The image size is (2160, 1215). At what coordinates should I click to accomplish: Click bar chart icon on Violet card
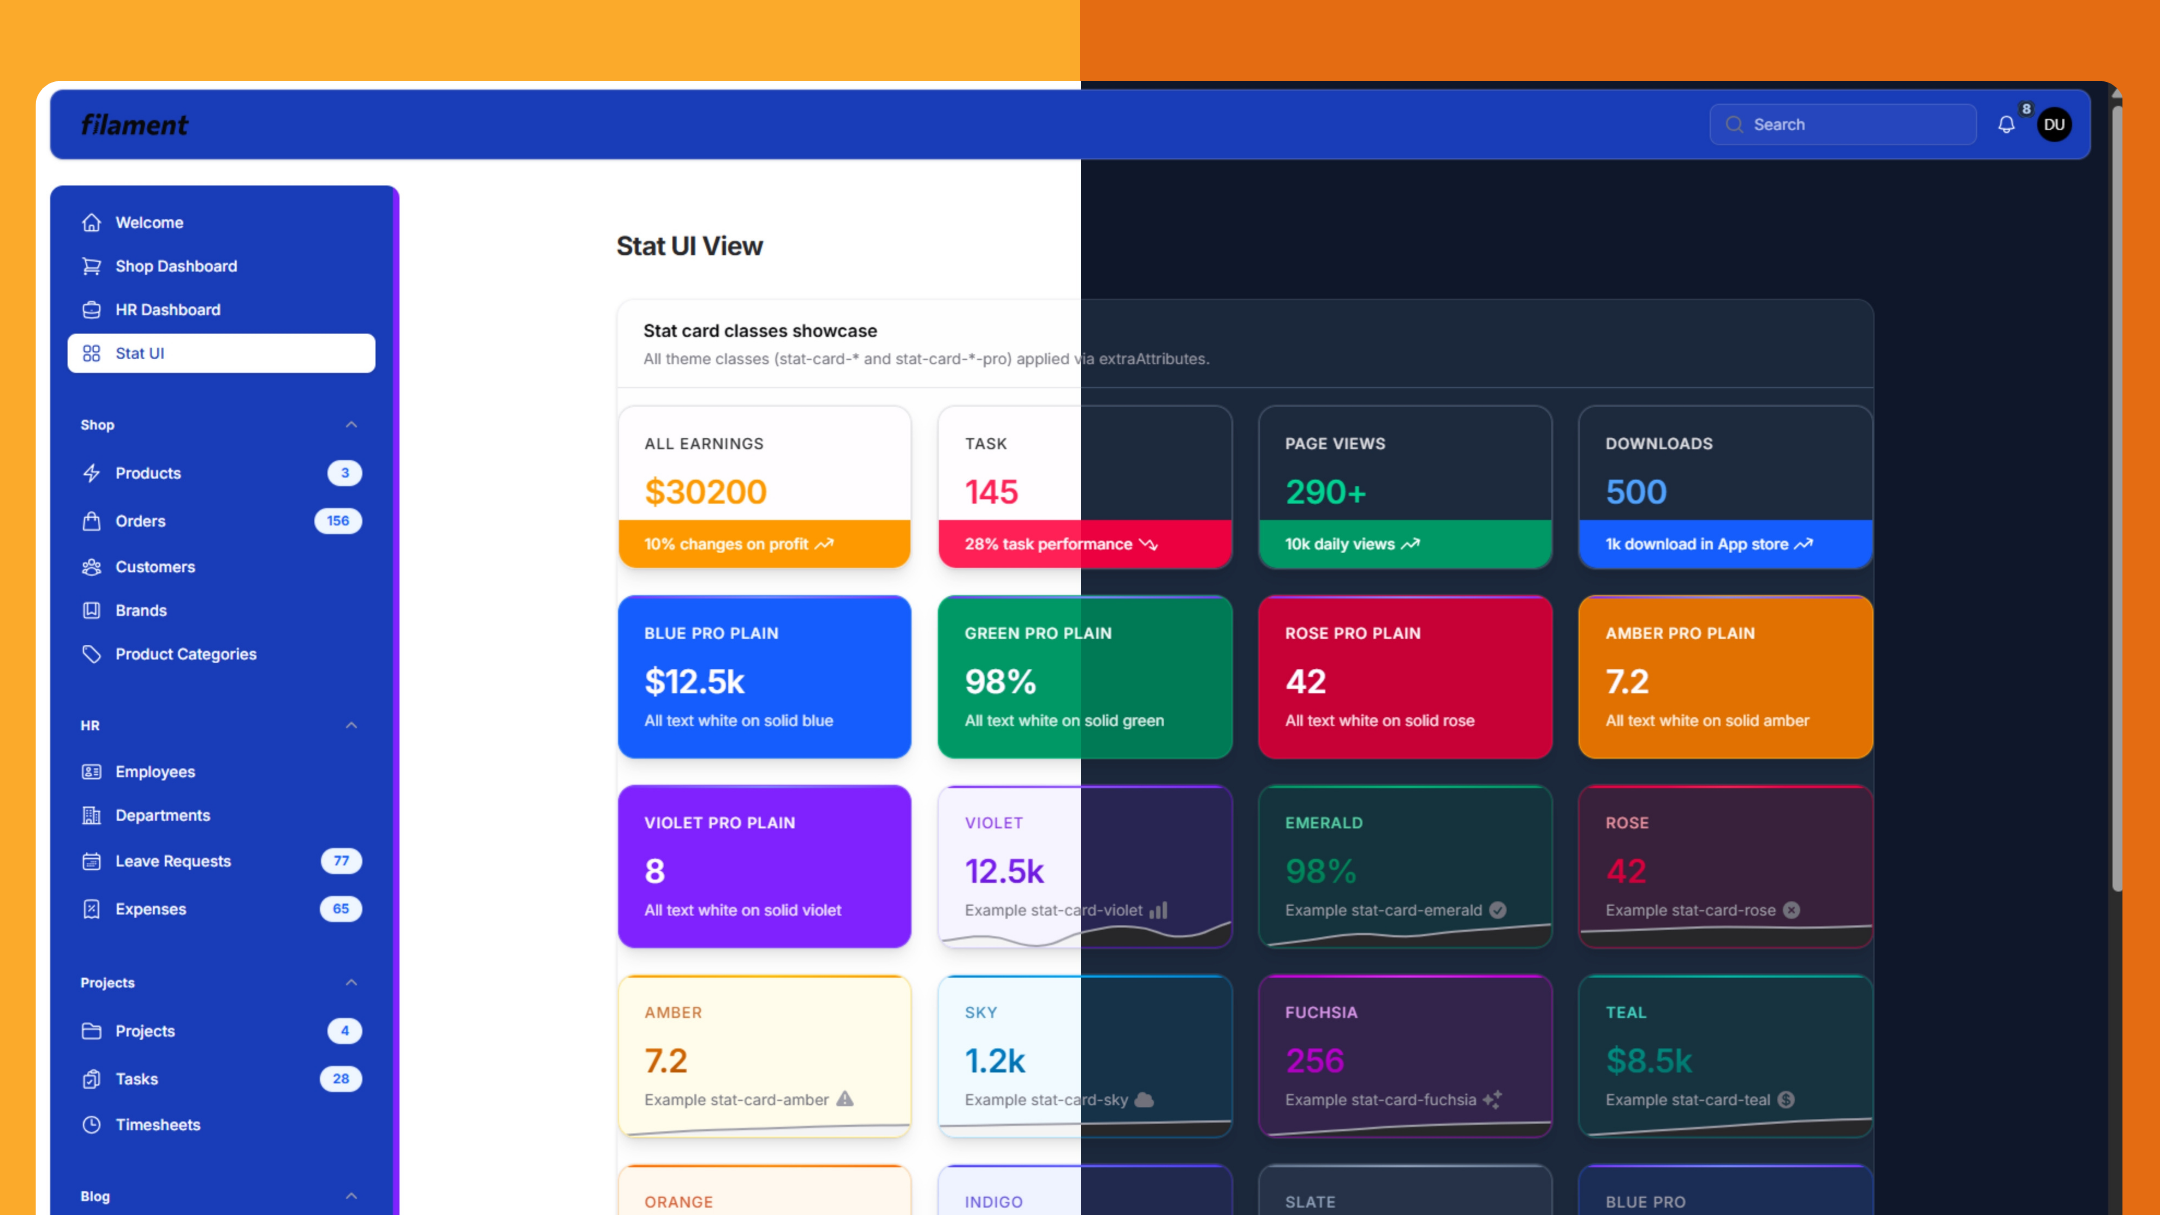pyautogui.click(x=1158, y=910)
